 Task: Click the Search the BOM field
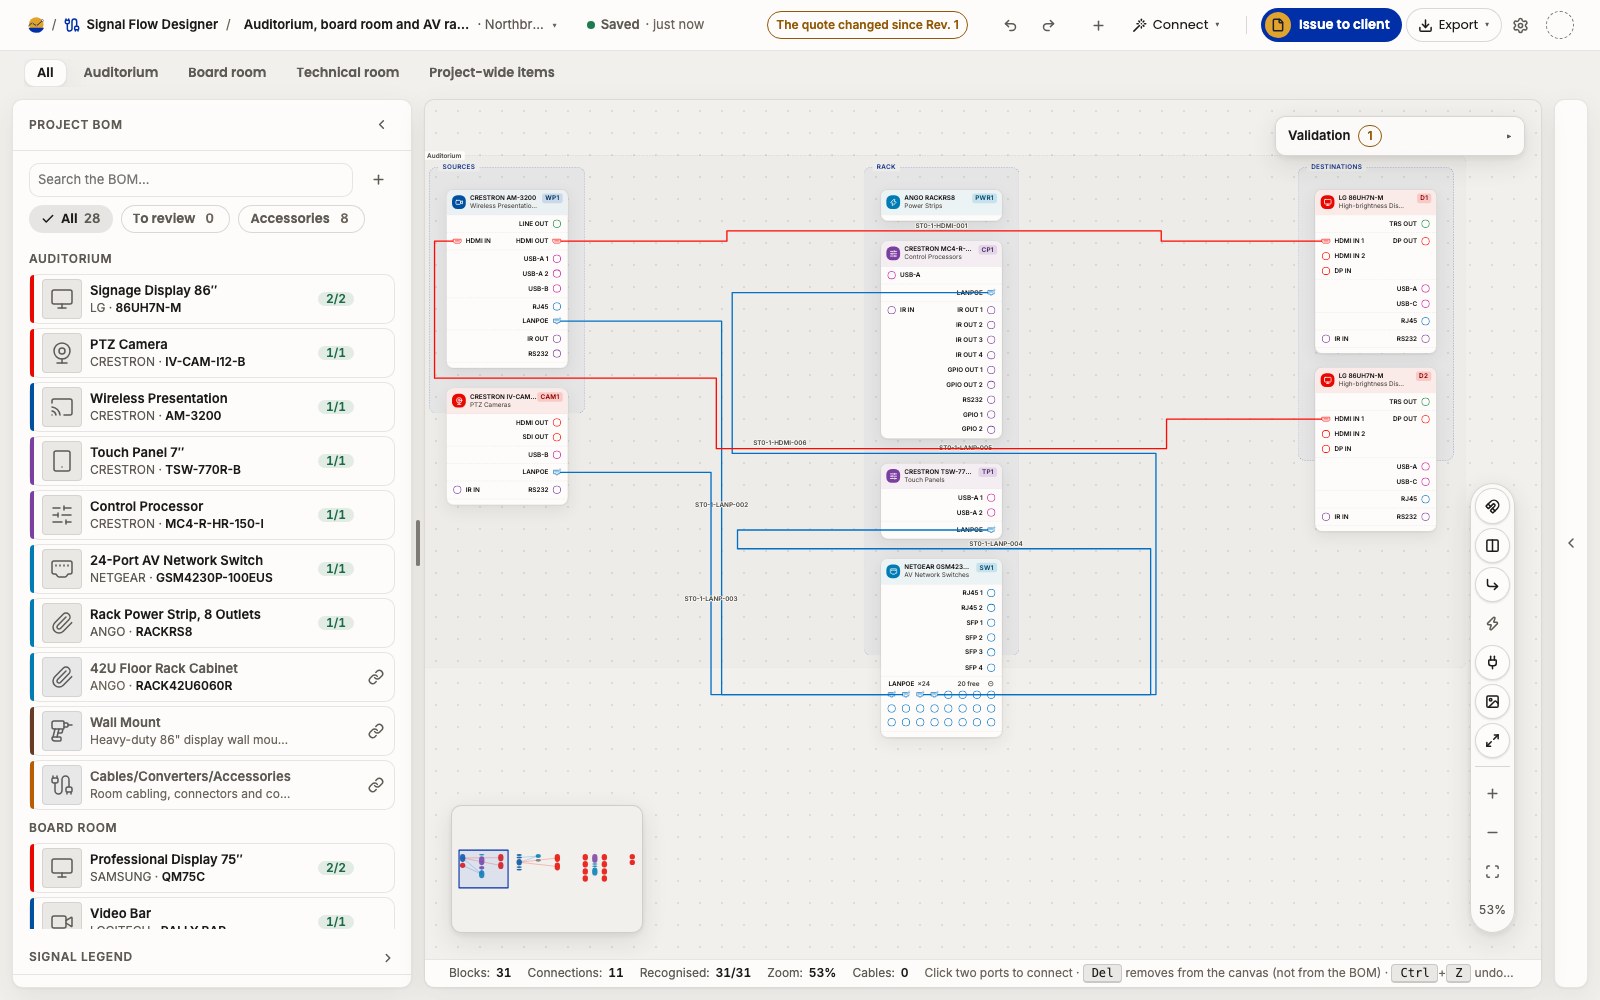(190, 180)
